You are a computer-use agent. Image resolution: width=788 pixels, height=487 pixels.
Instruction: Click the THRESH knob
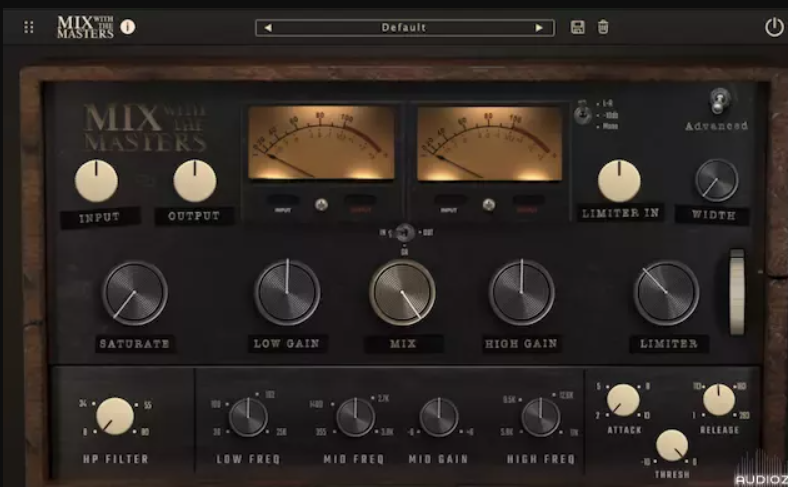pyautogui.click(x=672, y=445)
